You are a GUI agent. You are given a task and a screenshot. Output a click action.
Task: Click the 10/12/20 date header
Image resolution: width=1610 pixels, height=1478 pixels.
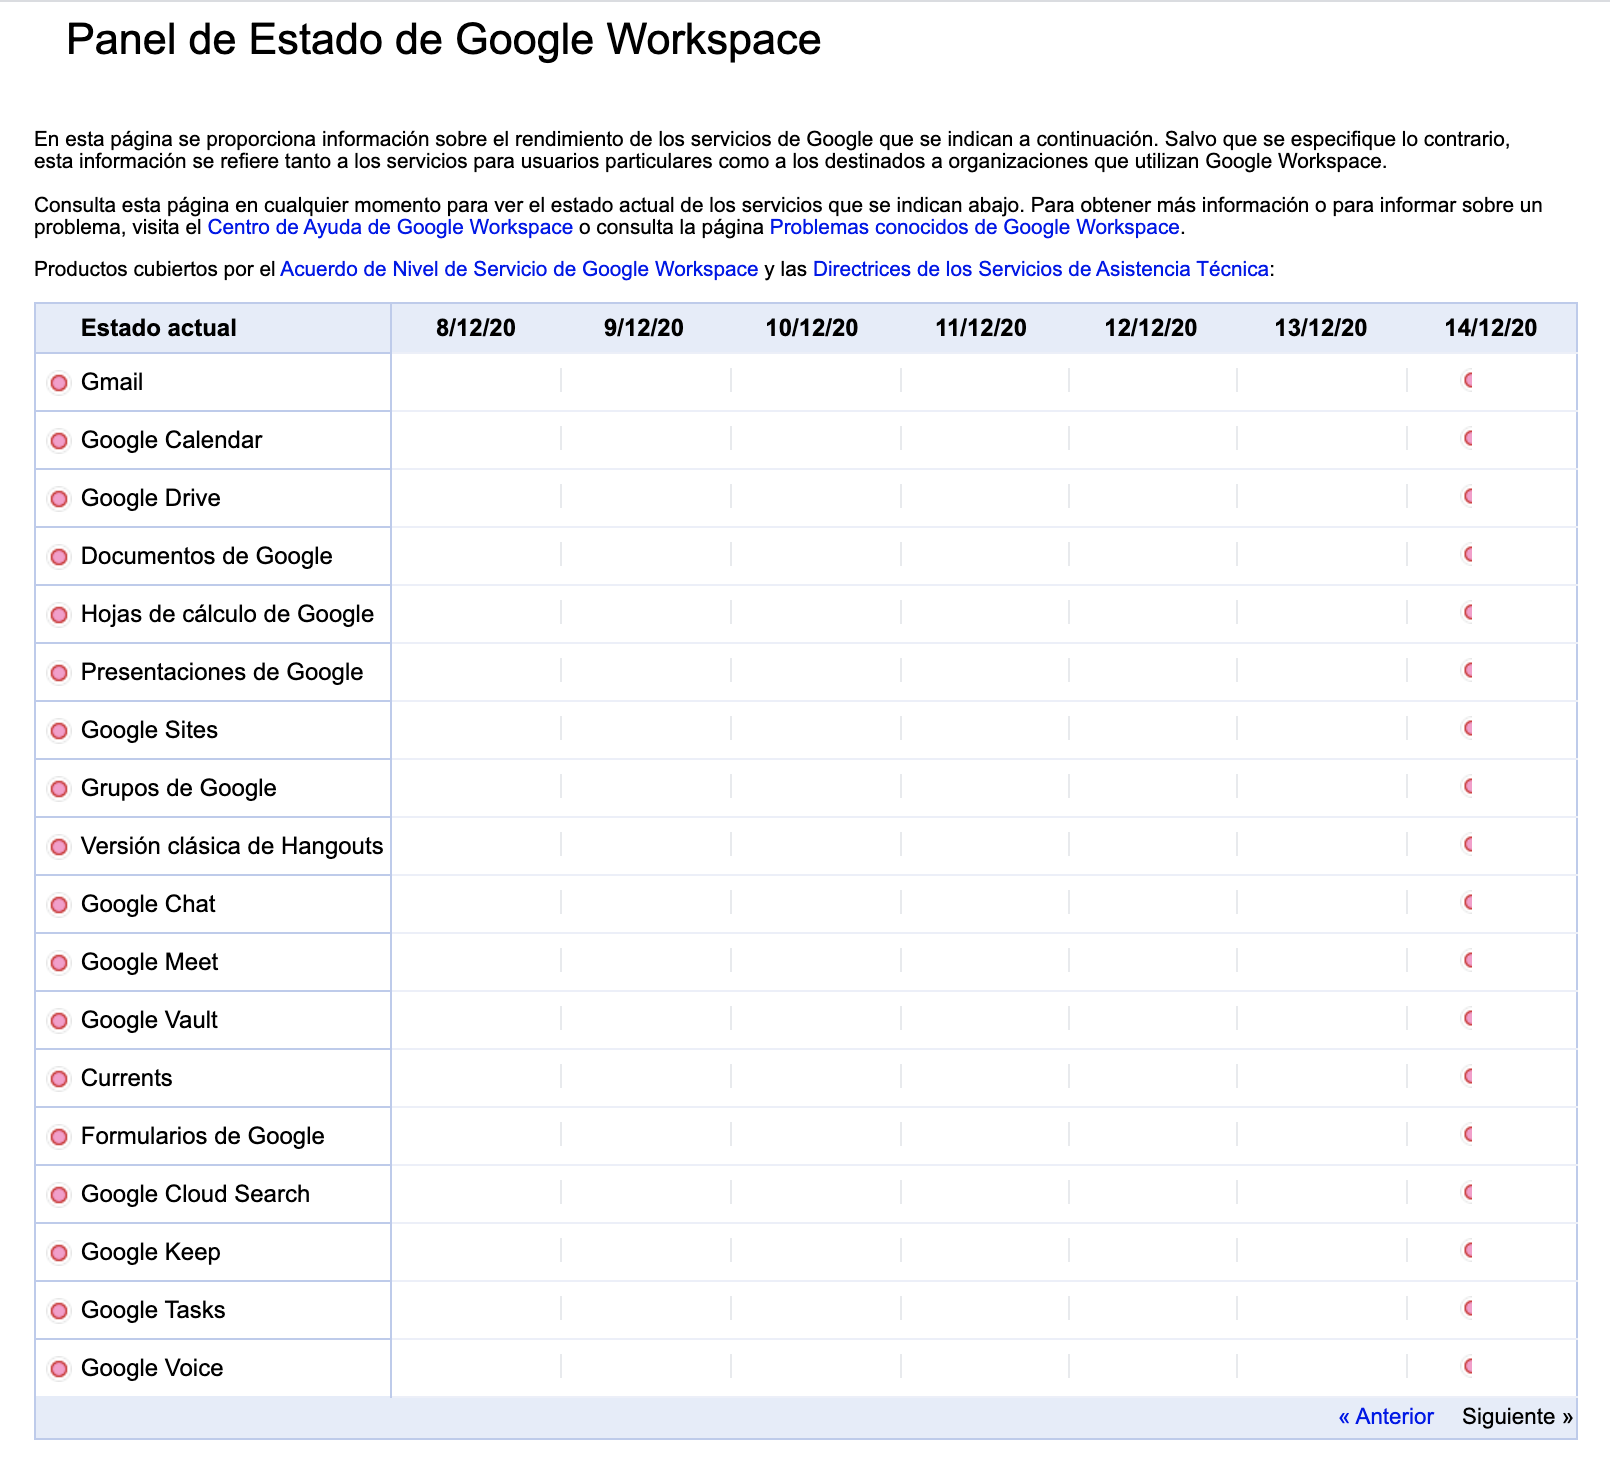coord(812,328)
